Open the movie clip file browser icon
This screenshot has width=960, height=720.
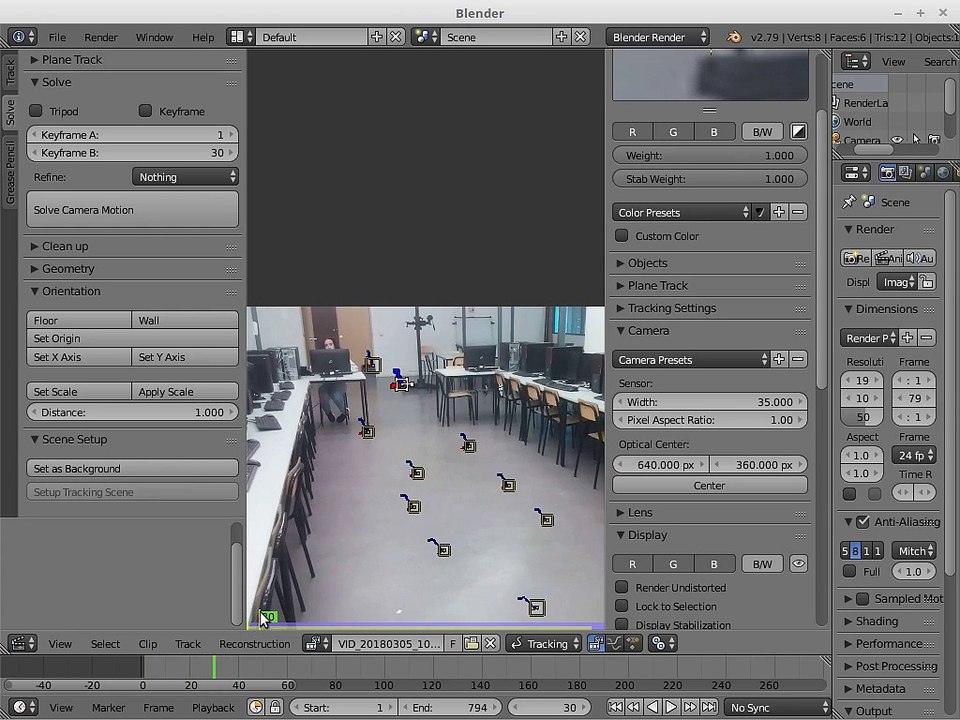point(471,643)
